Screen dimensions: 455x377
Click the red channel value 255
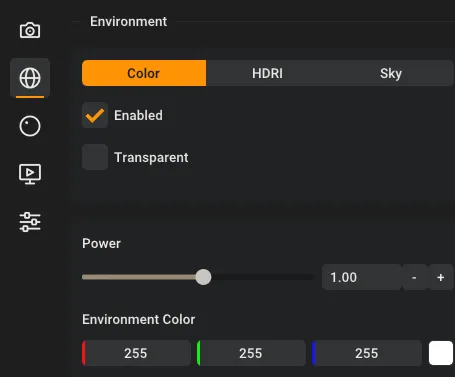click(136, 353)
